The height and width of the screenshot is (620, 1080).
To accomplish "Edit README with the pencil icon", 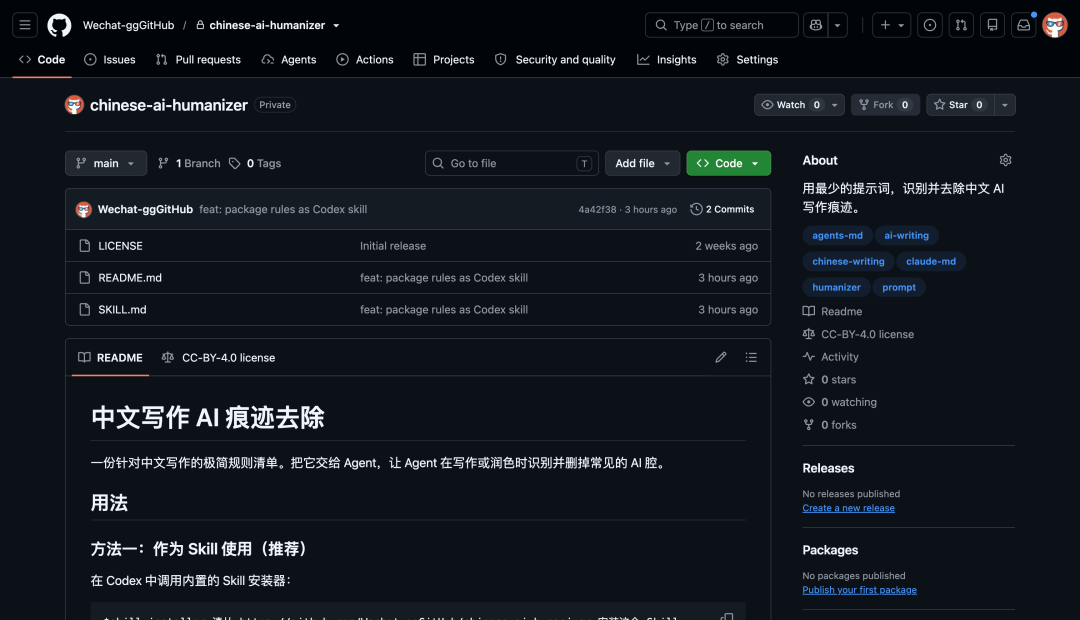I will click(720, 357).
